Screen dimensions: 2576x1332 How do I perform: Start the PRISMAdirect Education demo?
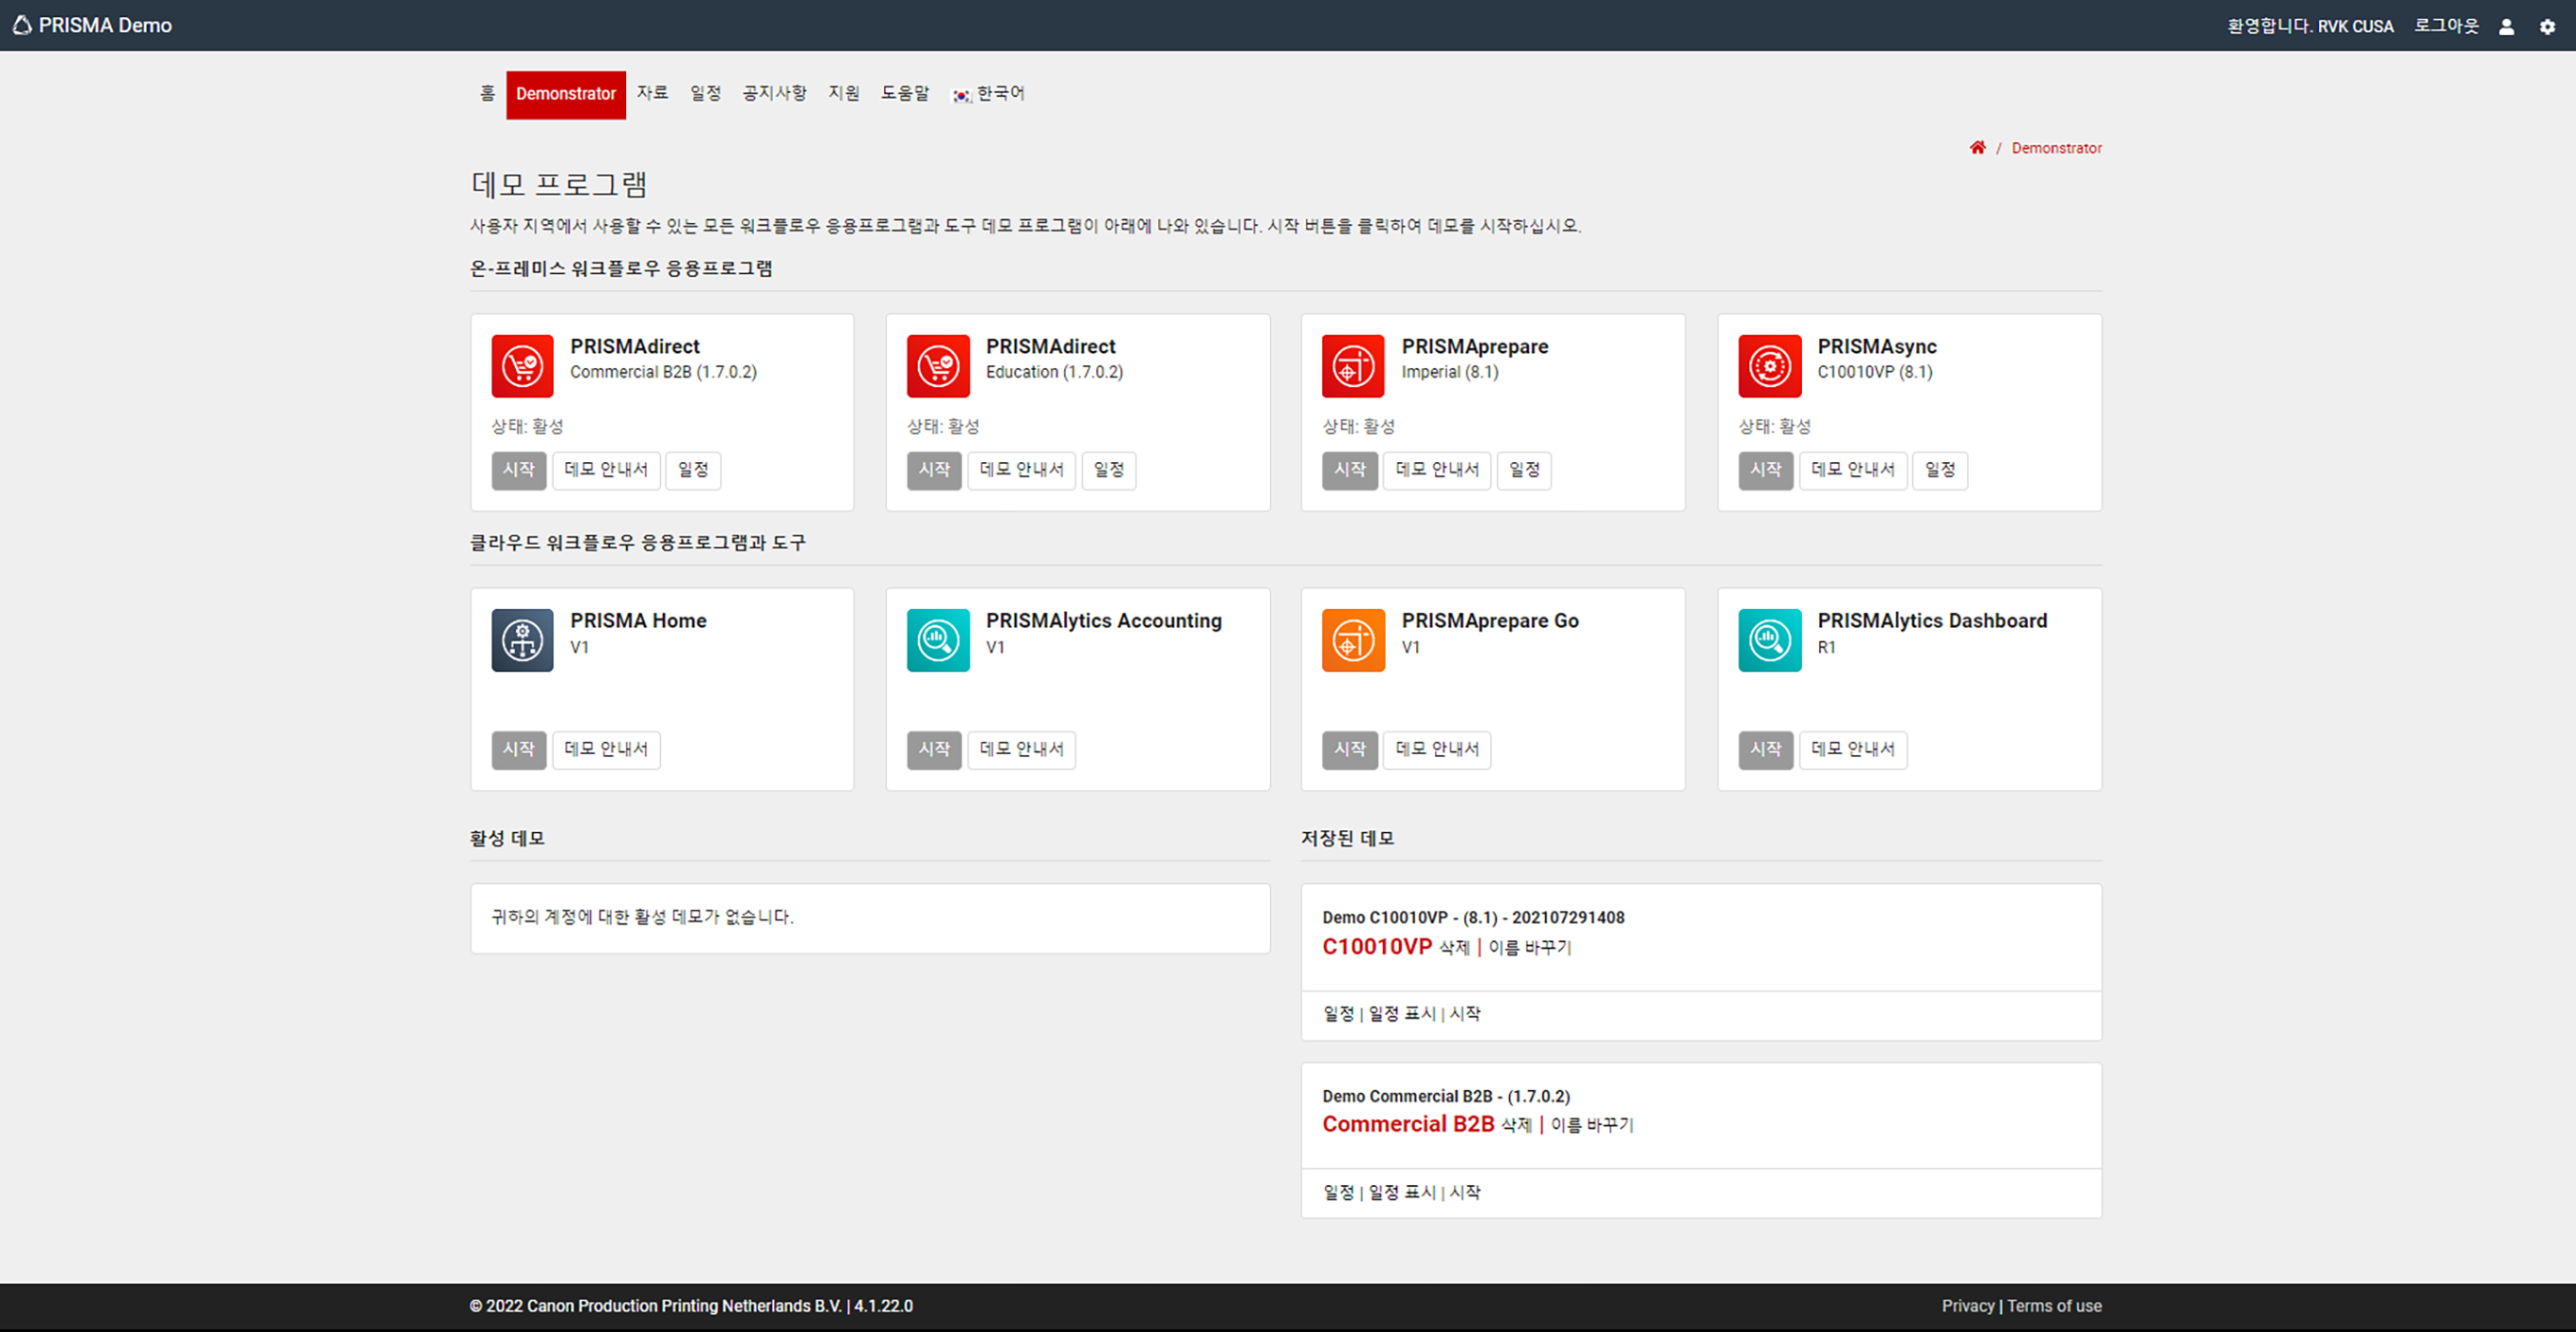(934, 470)
